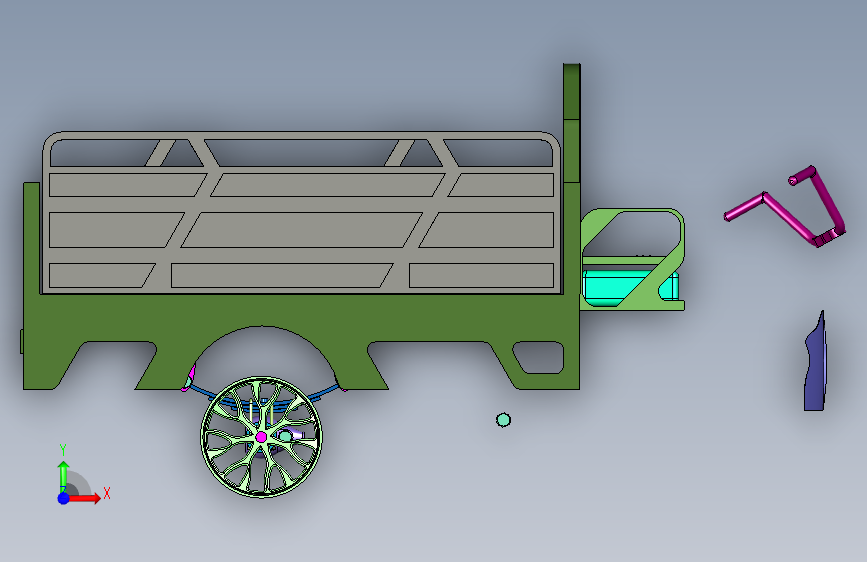
Task: Select the spoked wheel rim model
Action: pyautogui.click(x=262, y=438)
